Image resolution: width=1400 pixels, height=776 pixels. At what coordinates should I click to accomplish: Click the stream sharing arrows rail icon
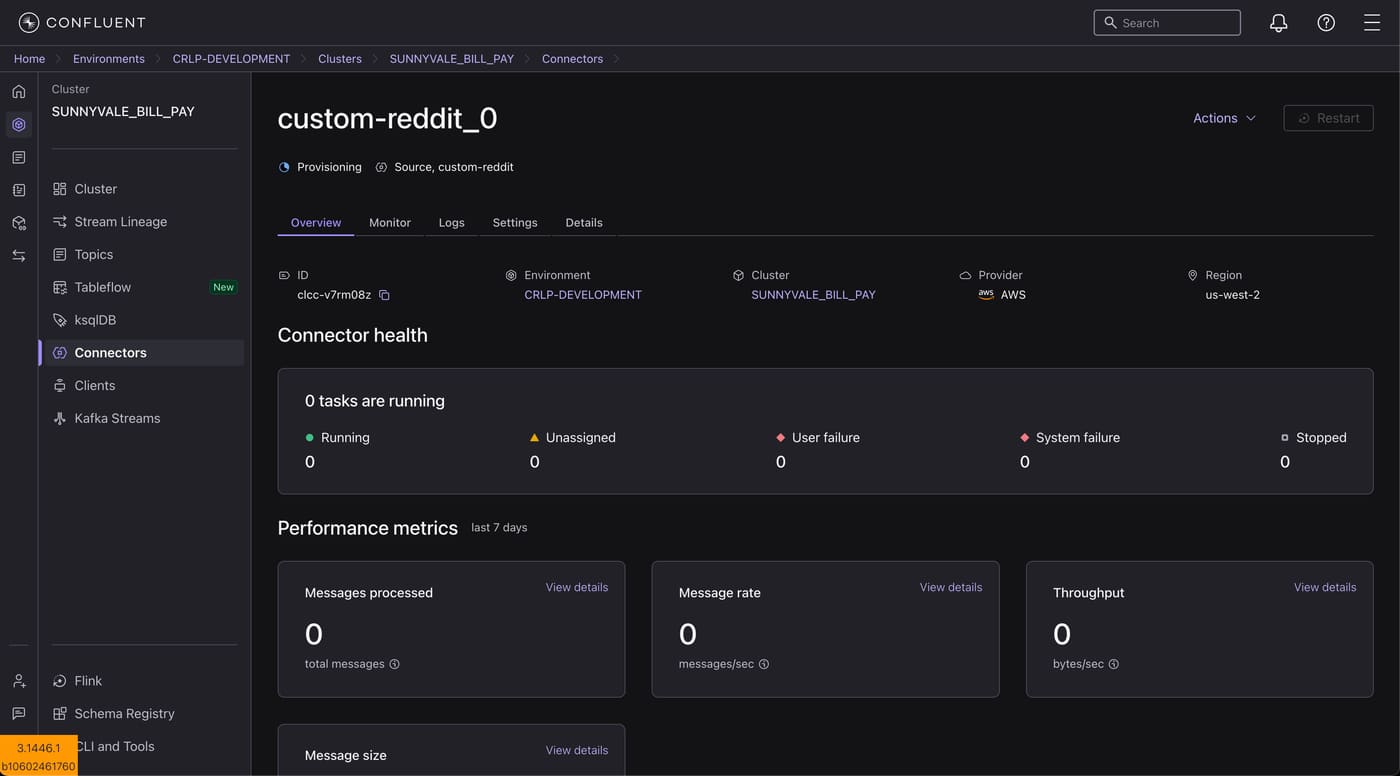click(19, 256)
